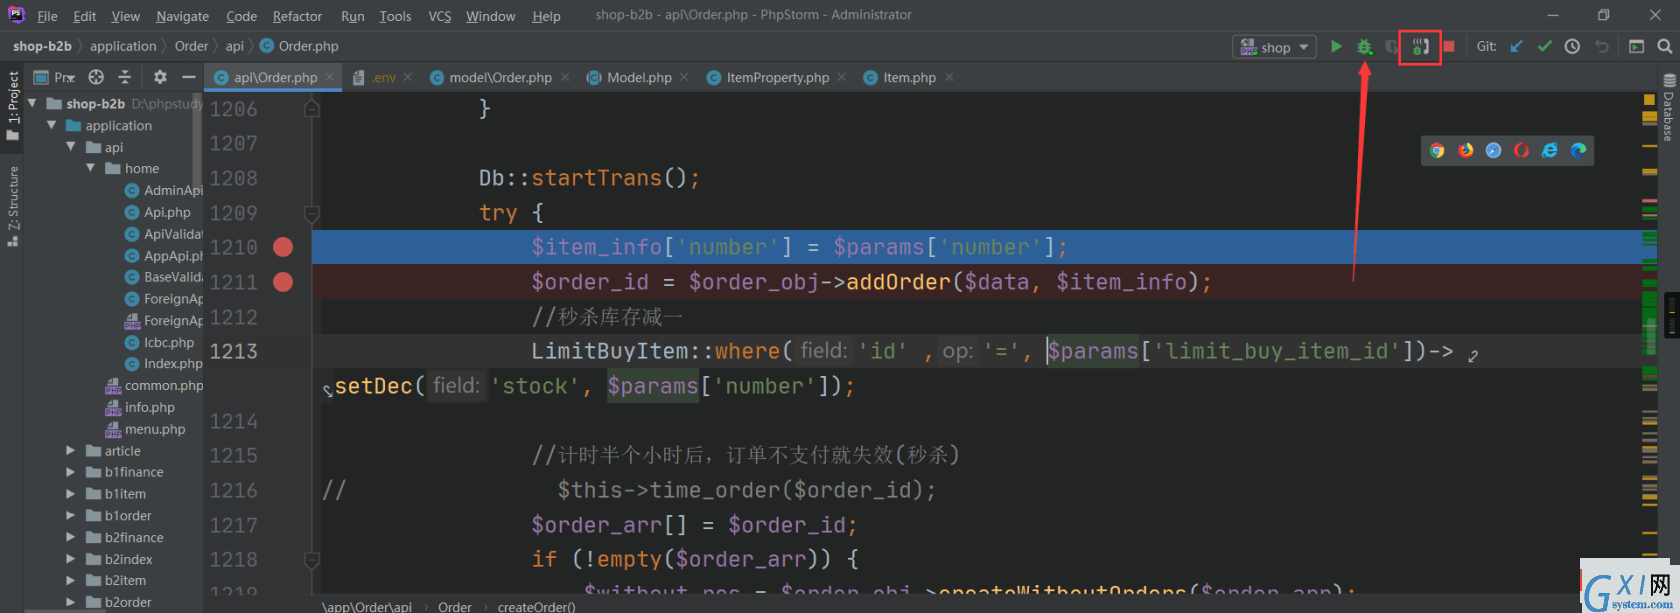1680x613 pixels.
Task: Open the Refactor menu
Action: click(x=297, y=16)
